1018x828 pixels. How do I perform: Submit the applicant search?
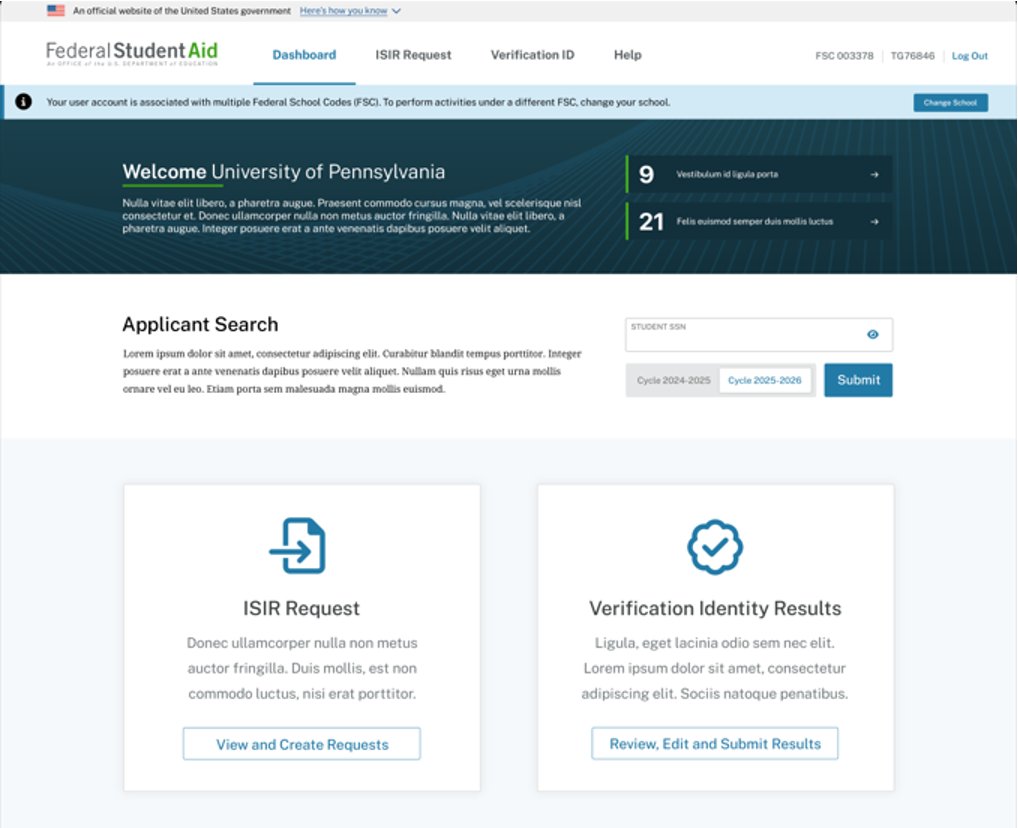[x=858, y=380]
